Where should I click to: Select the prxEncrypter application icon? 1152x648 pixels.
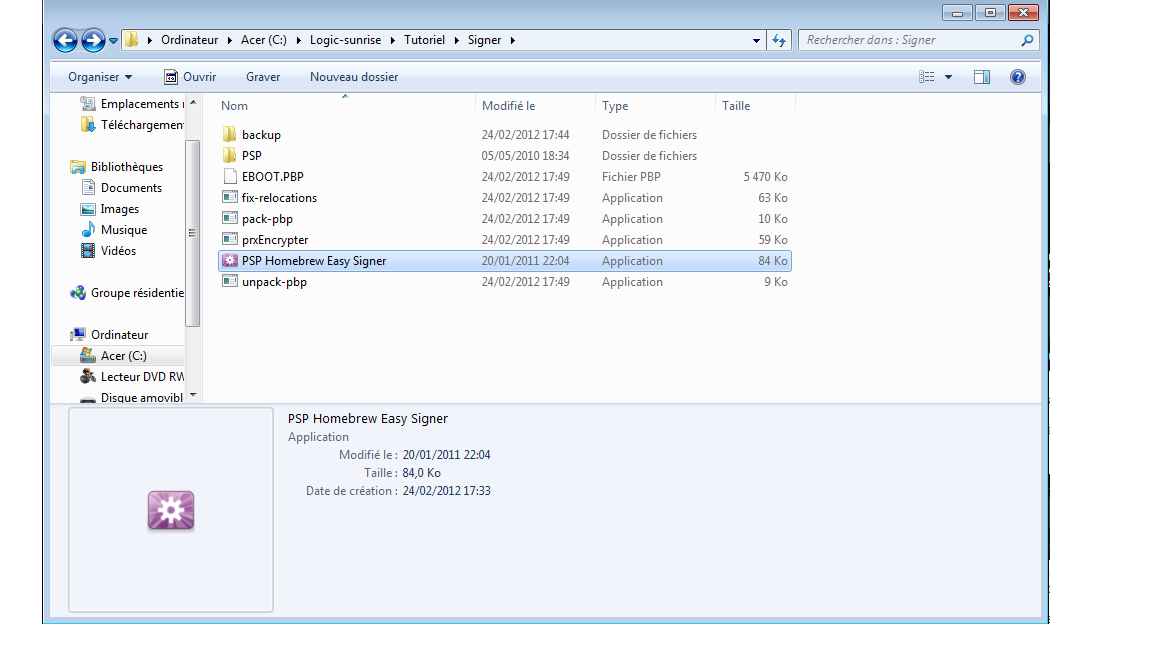(x=230, y=240)
